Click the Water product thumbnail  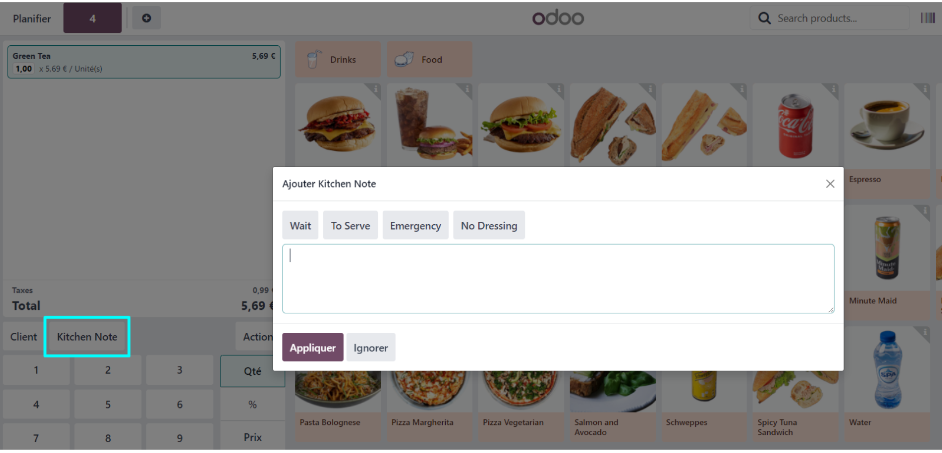(x=887, y=369)
